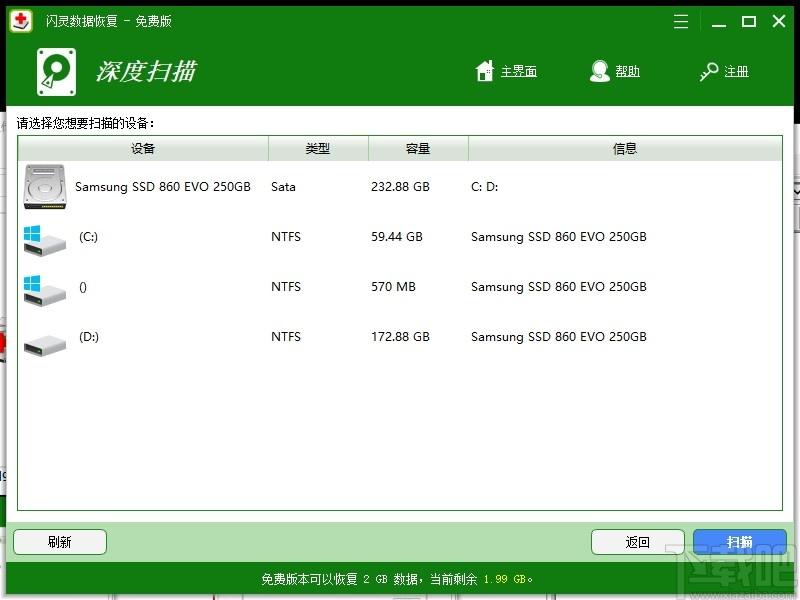Click the 'C: D:' info cell
This screenshot has height=600, width=800.
coord(485,187)
